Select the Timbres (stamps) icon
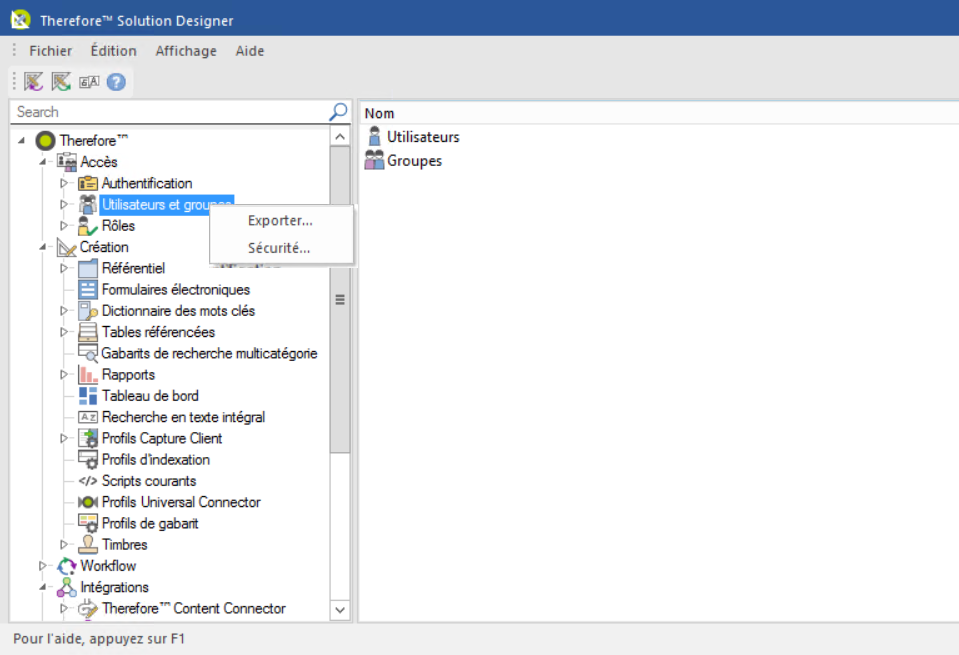Image resolution: width=959 pixels, height=655 pixels. tap(88, 545)
